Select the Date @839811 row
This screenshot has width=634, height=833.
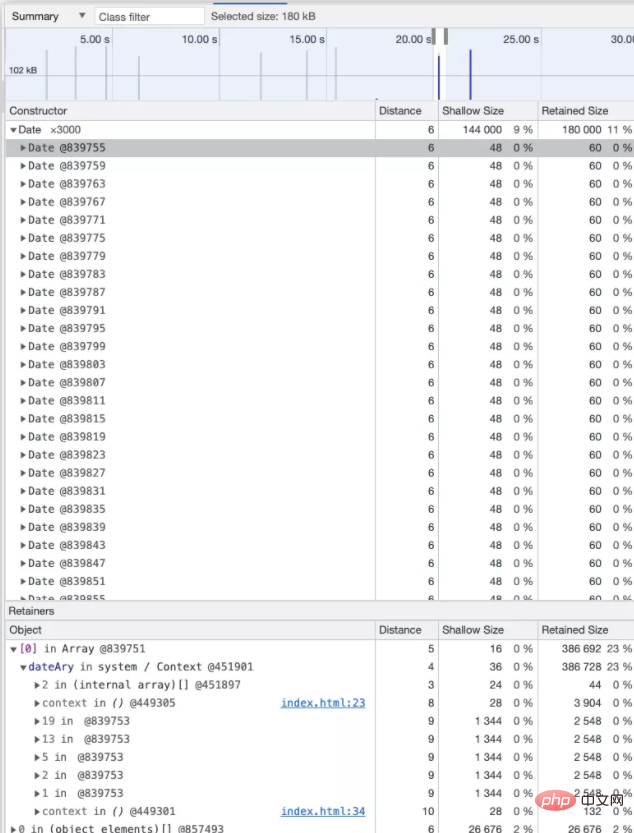coord(319,401)
